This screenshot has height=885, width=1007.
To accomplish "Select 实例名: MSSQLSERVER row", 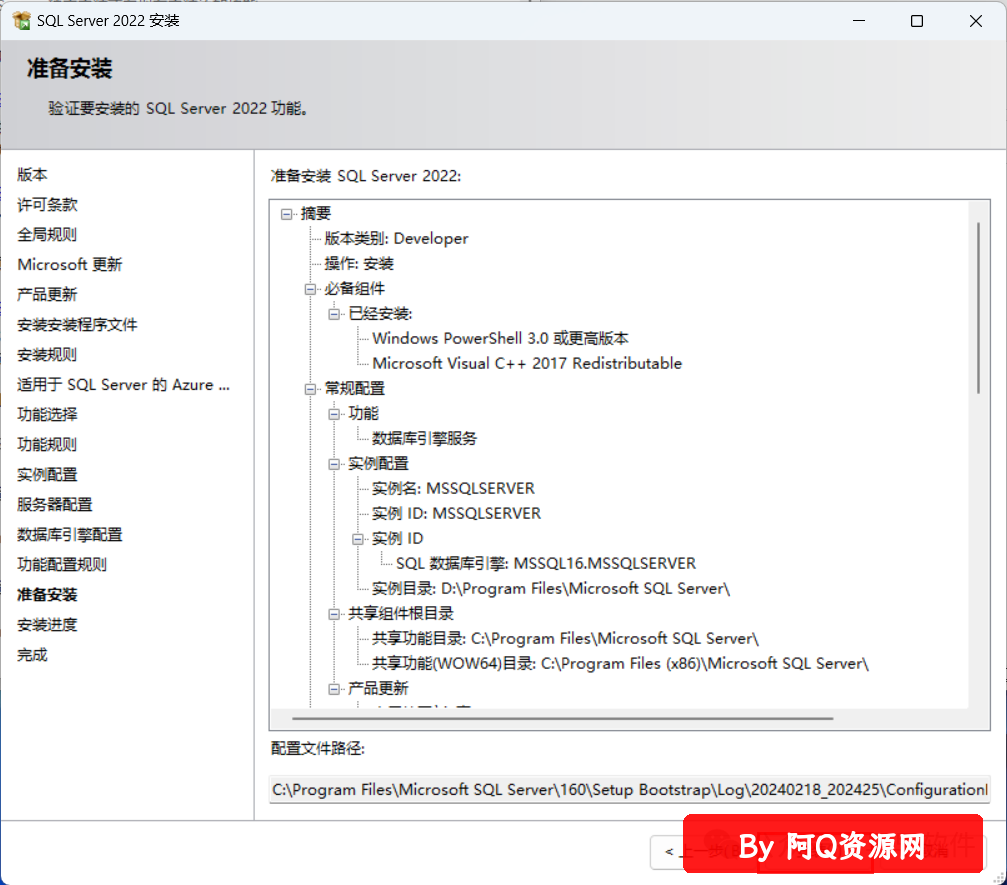I will (x=453, y=489).
